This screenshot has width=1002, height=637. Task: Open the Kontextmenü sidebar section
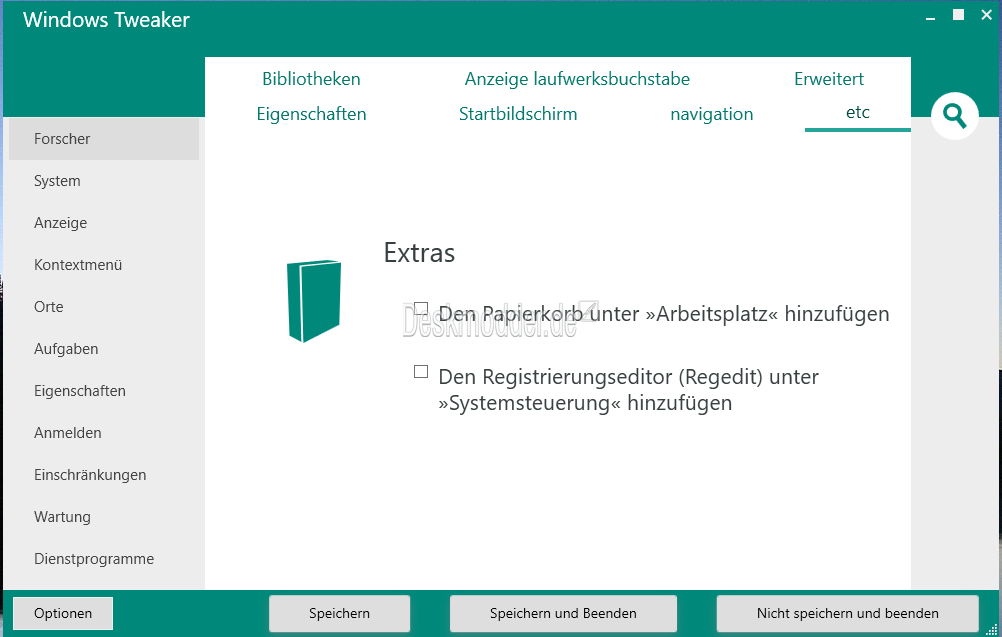pyautogui.click(x=104, y=265)
